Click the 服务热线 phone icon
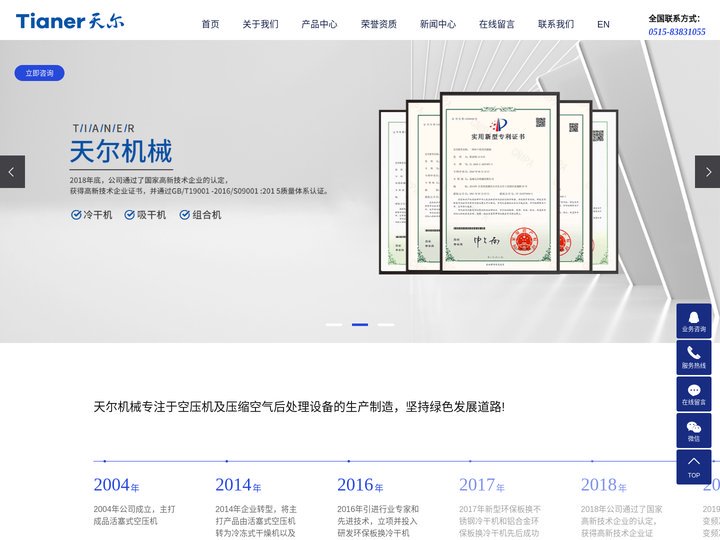The image size is (720, 540). [x=693, y=358]
